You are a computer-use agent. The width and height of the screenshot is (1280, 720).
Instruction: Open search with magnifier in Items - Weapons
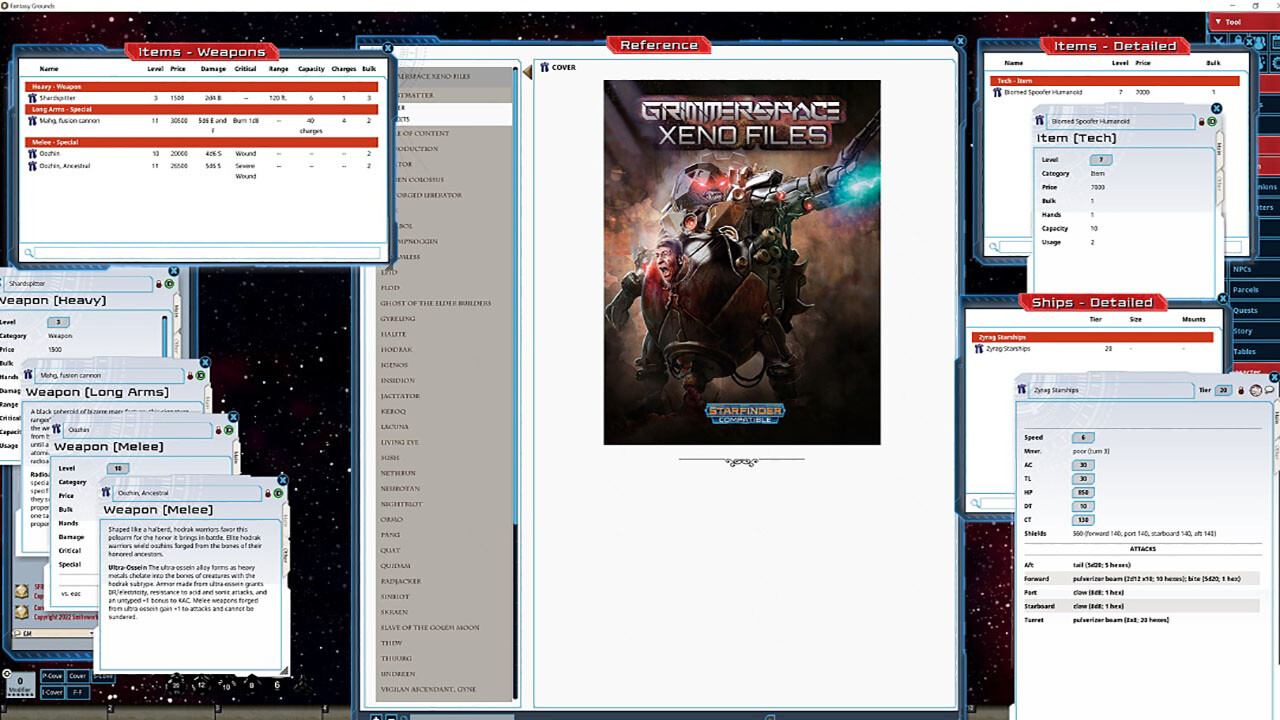27,252
